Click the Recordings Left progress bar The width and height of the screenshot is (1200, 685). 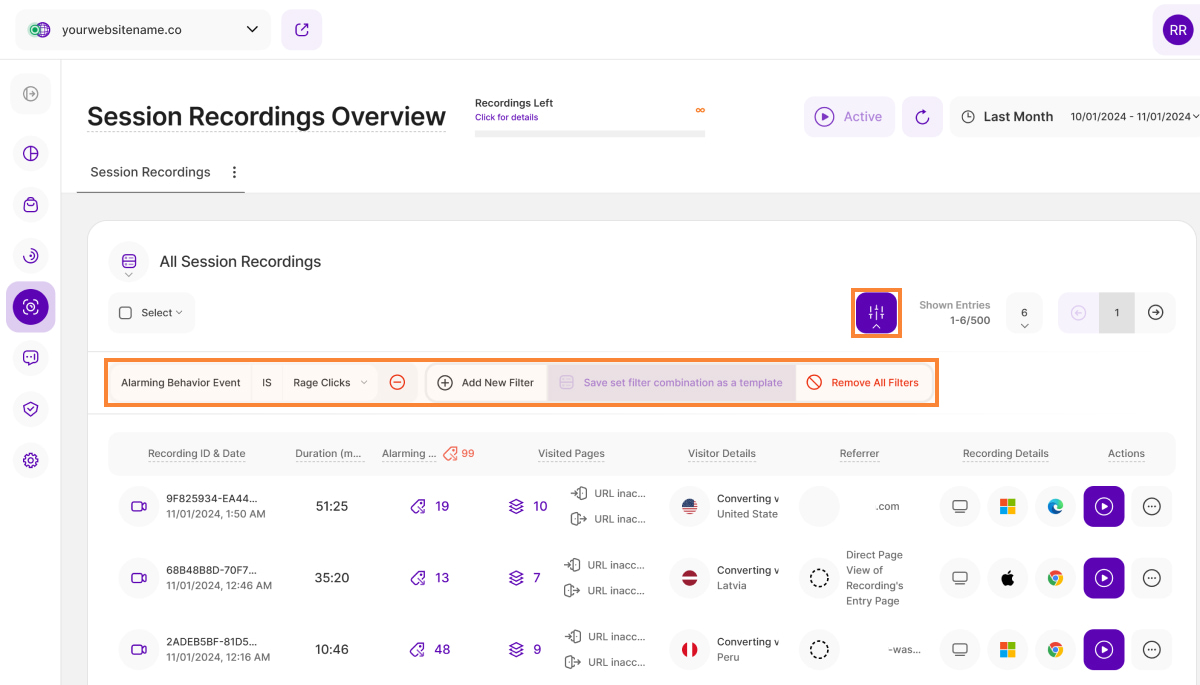tap(589, 133)
